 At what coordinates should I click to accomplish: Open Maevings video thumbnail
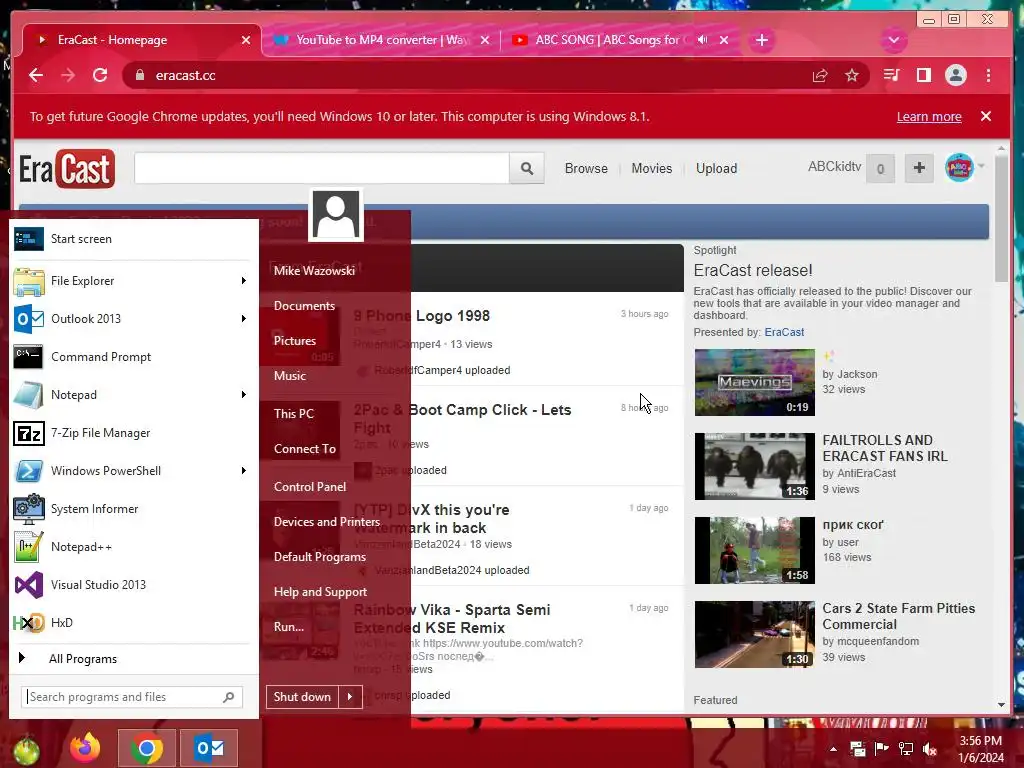point(754,383)
